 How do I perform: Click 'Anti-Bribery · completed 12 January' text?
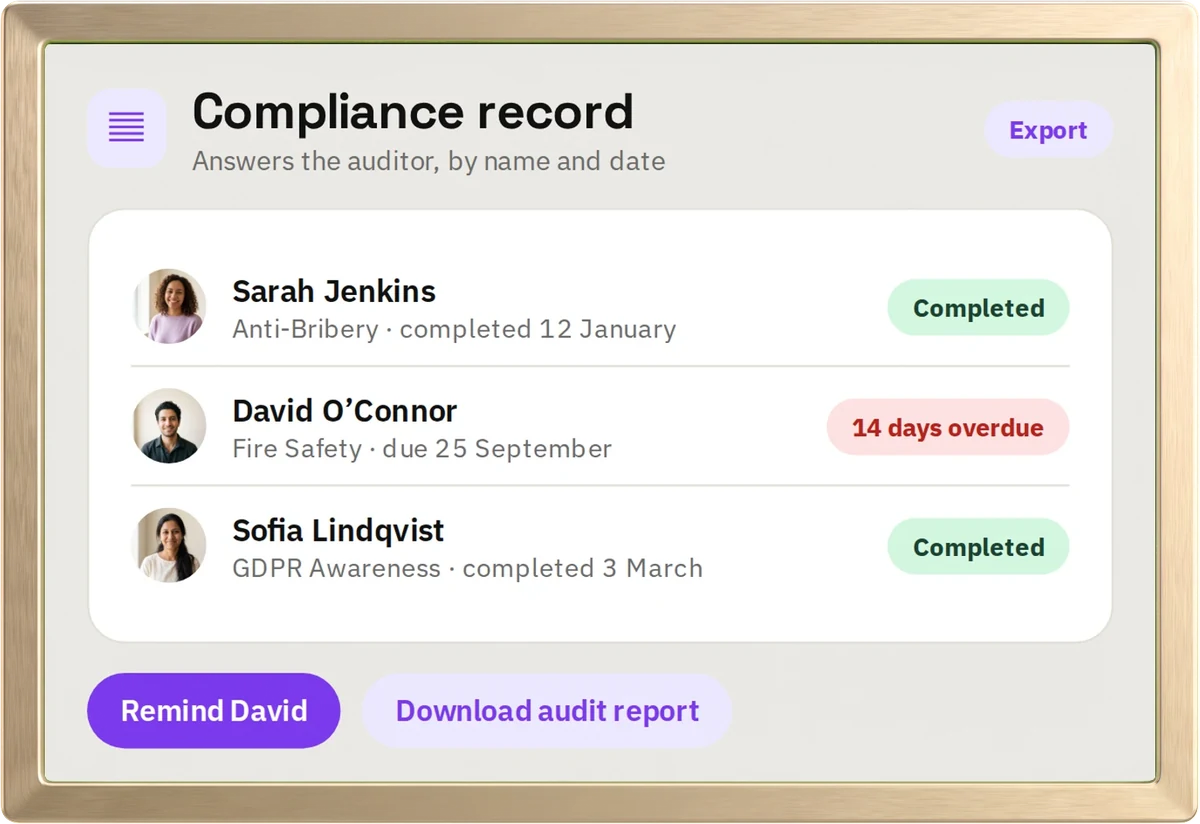454,329
